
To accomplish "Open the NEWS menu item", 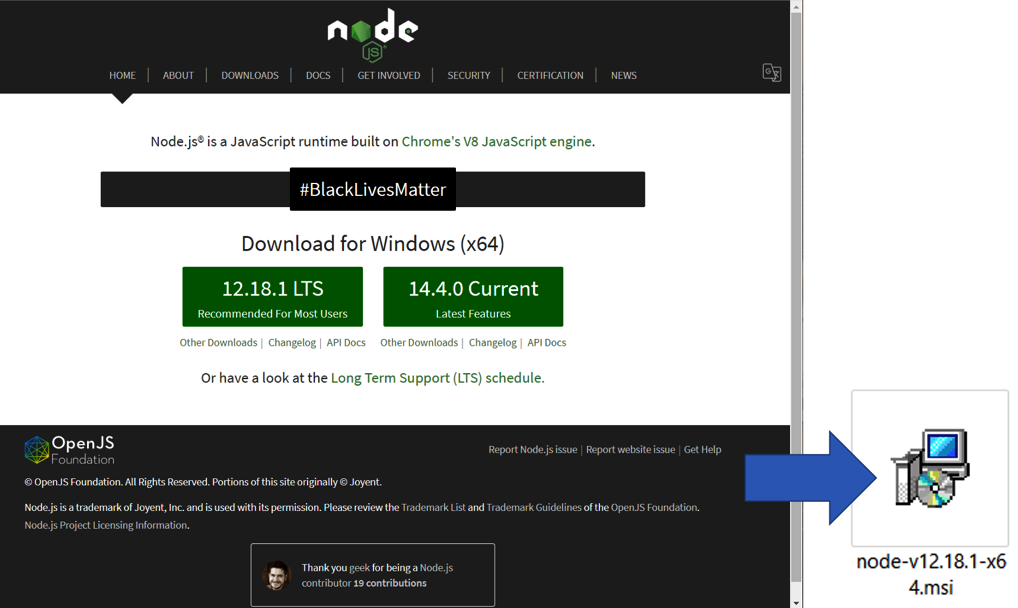I will (x=623, y=75).
